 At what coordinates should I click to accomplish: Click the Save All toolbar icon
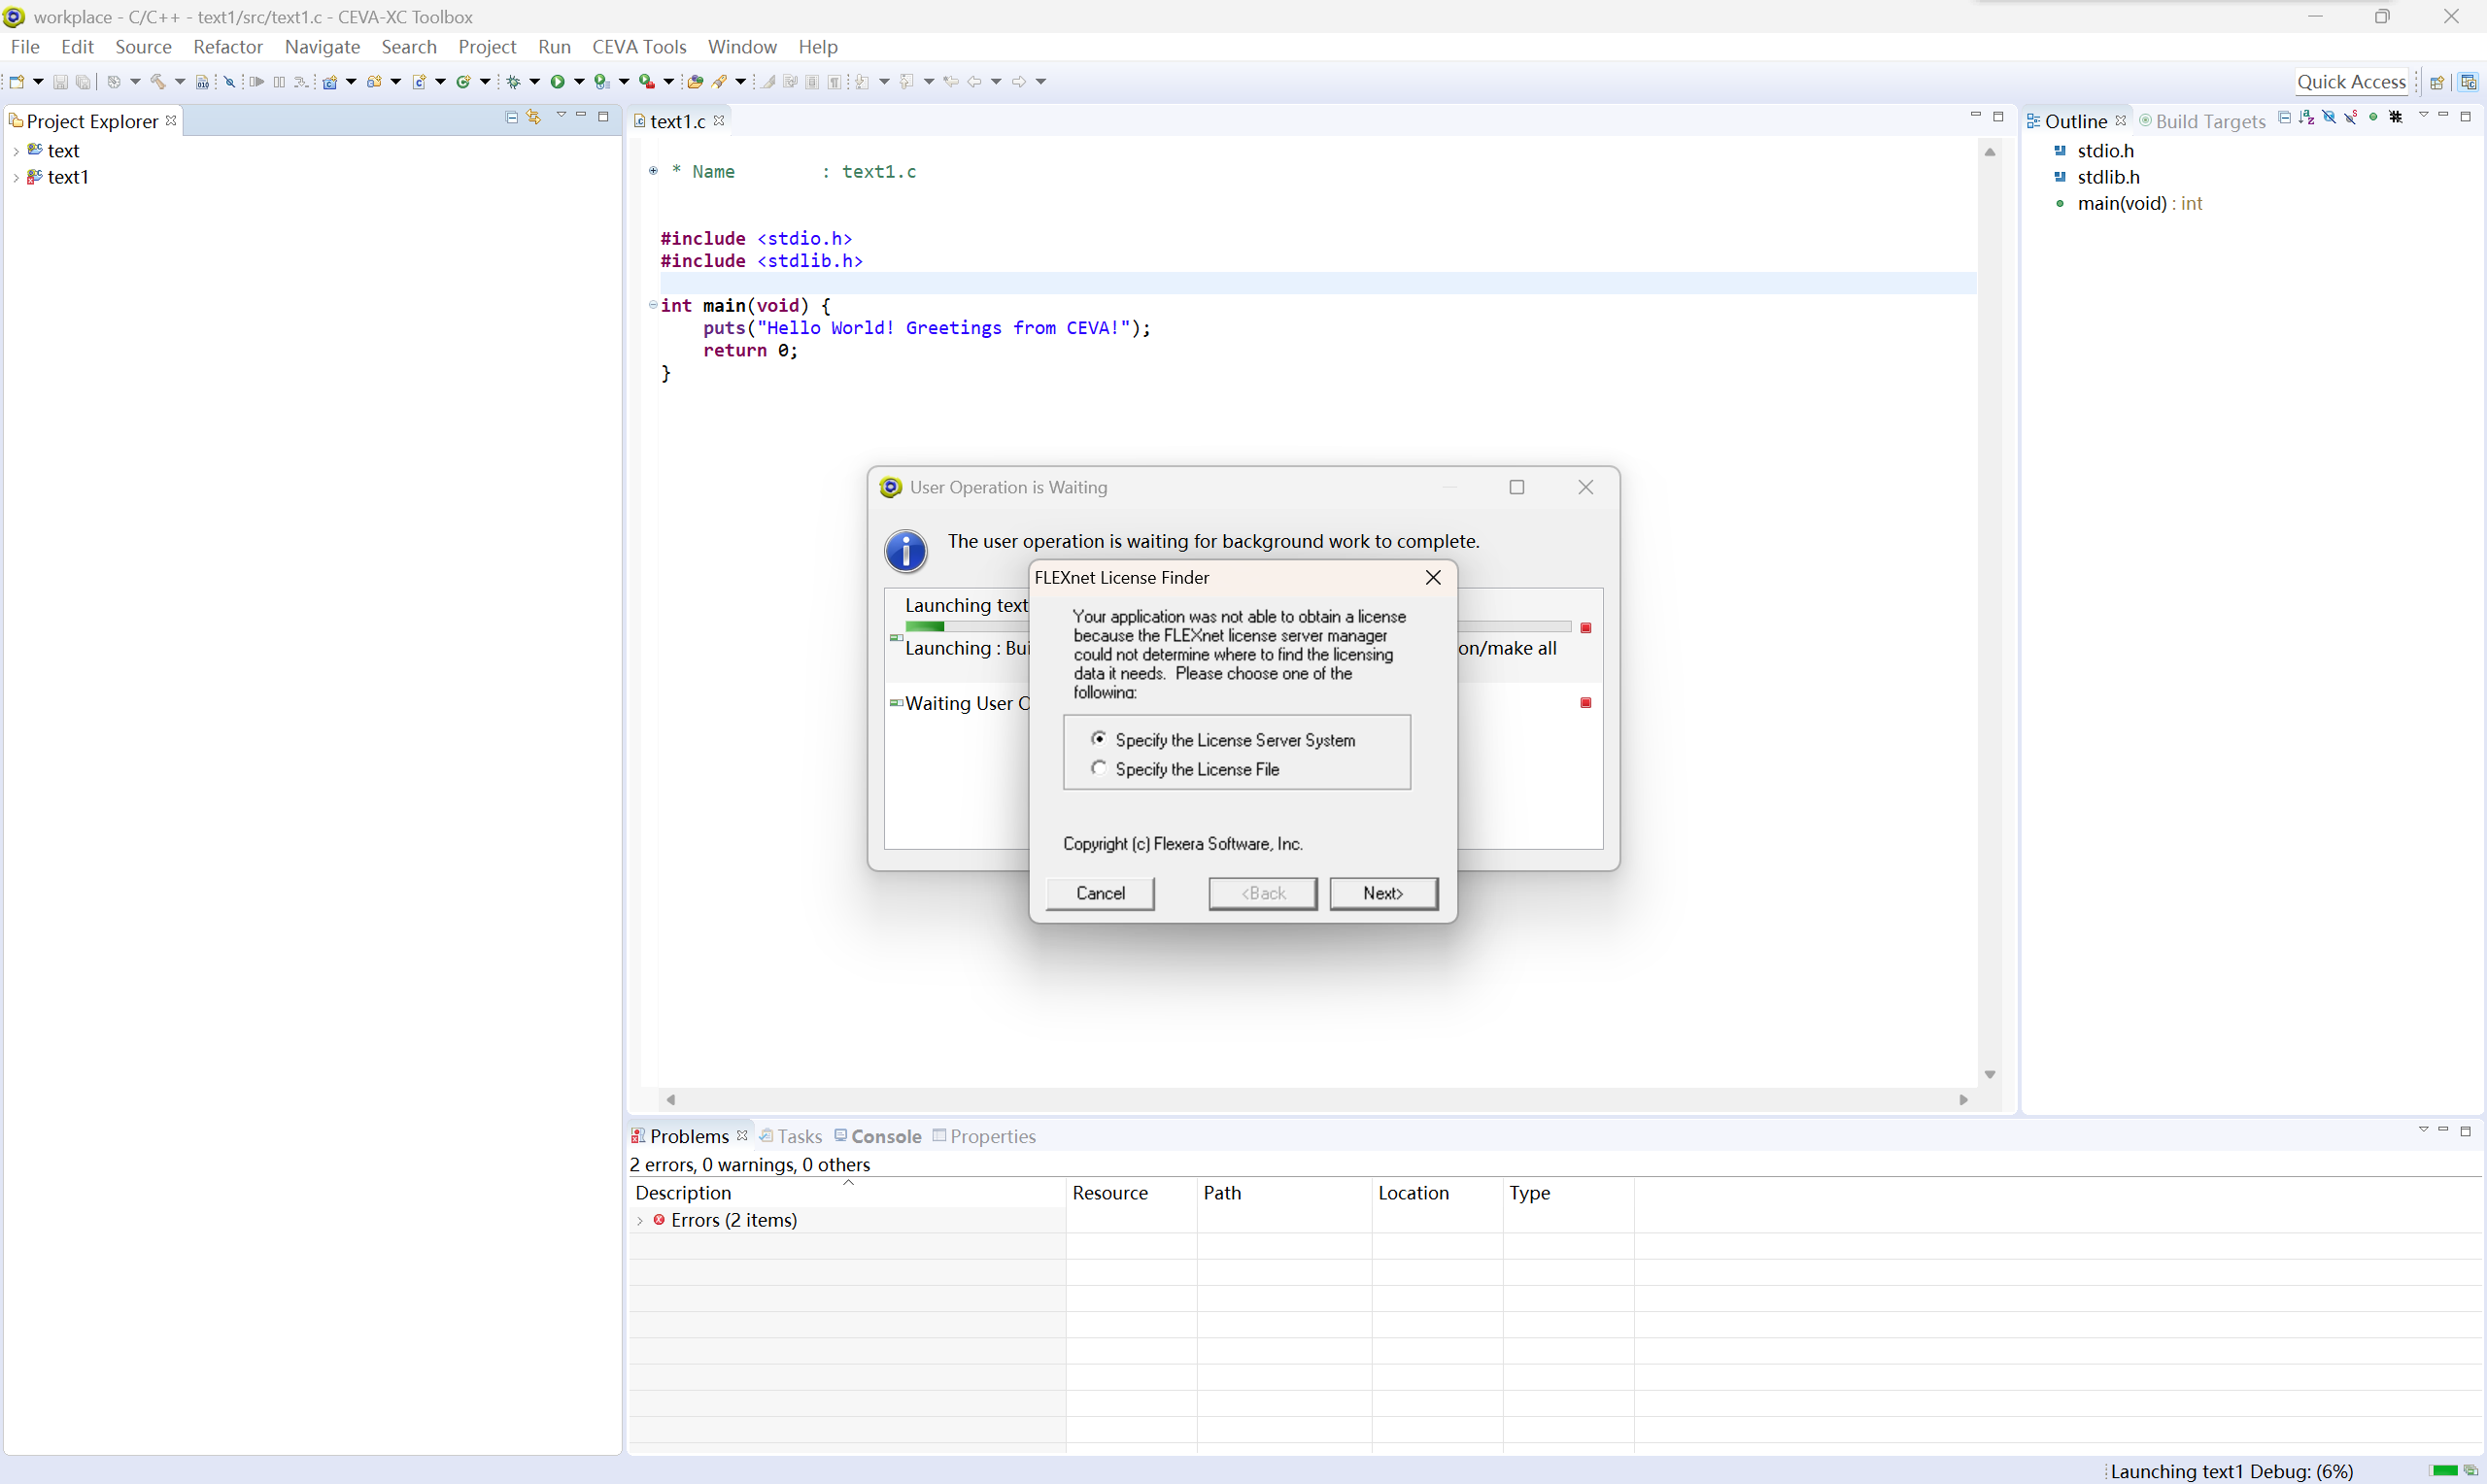coord(83,82)
